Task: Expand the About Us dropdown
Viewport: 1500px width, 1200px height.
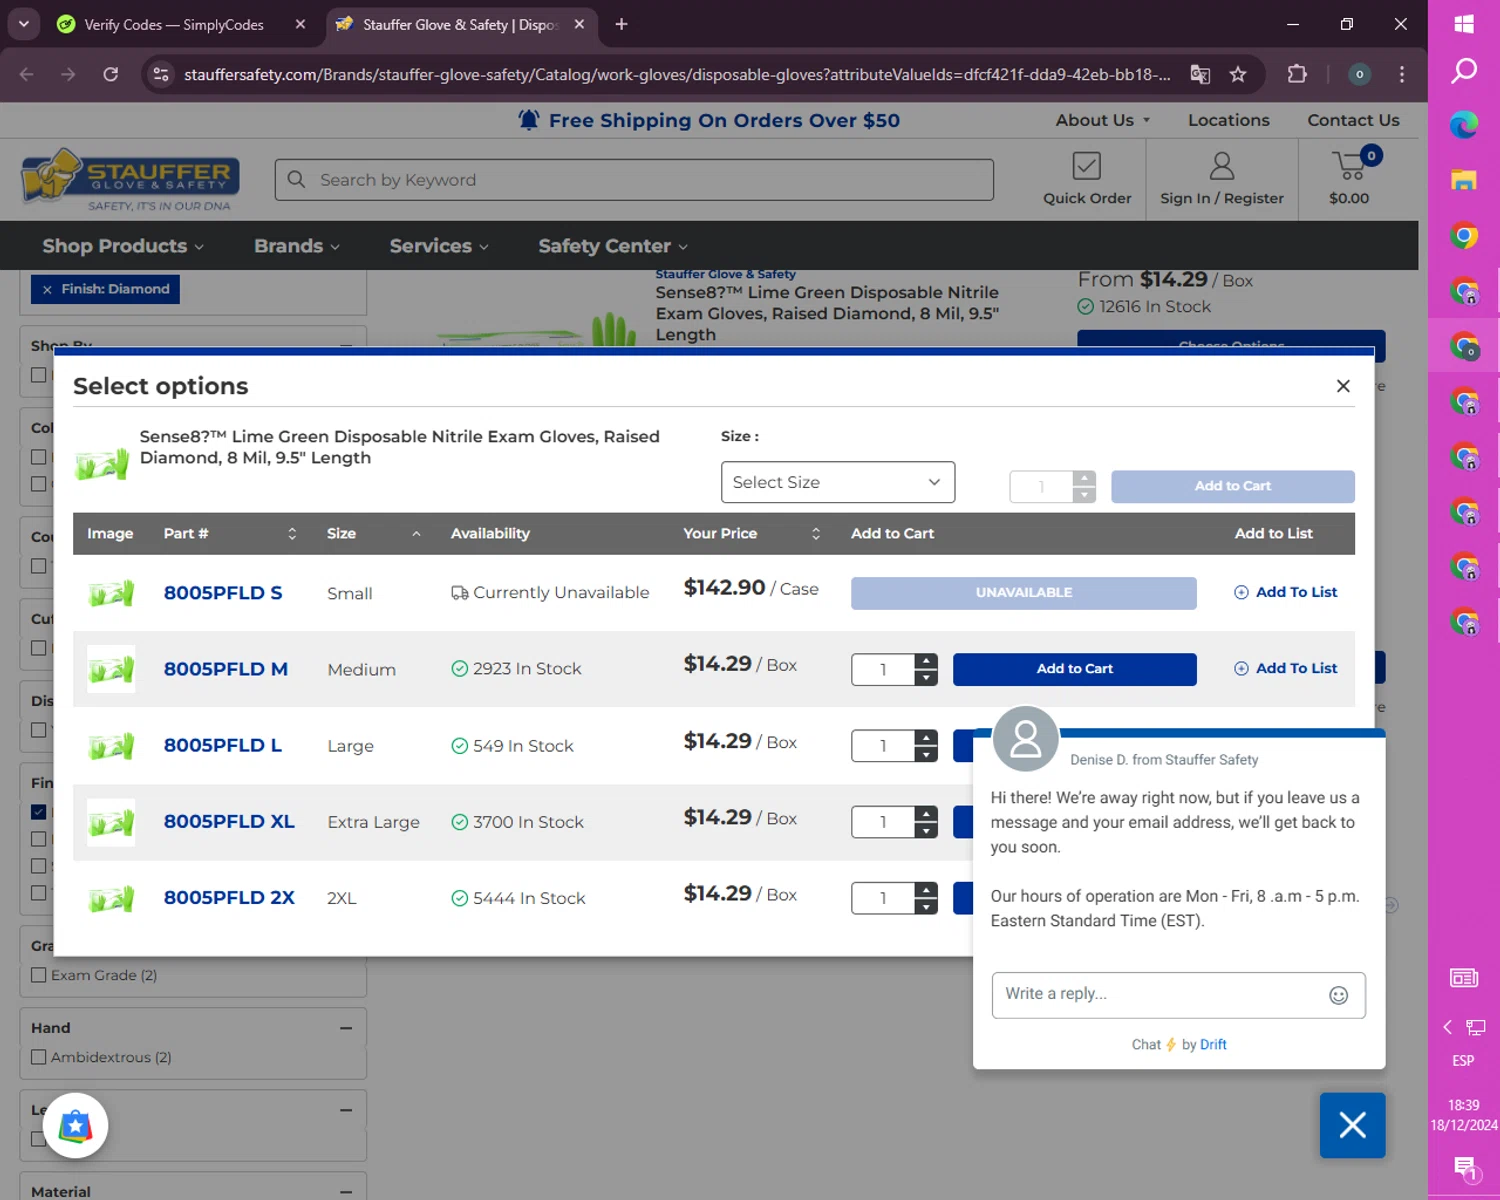Action: (x=1103, y=120)
